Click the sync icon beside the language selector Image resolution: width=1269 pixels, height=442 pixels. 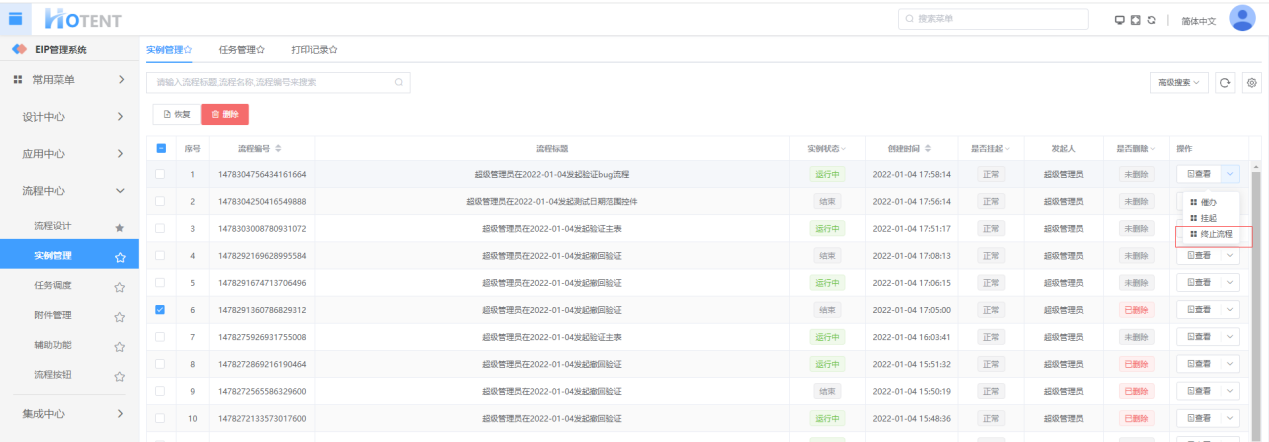tap(1151, 20)
